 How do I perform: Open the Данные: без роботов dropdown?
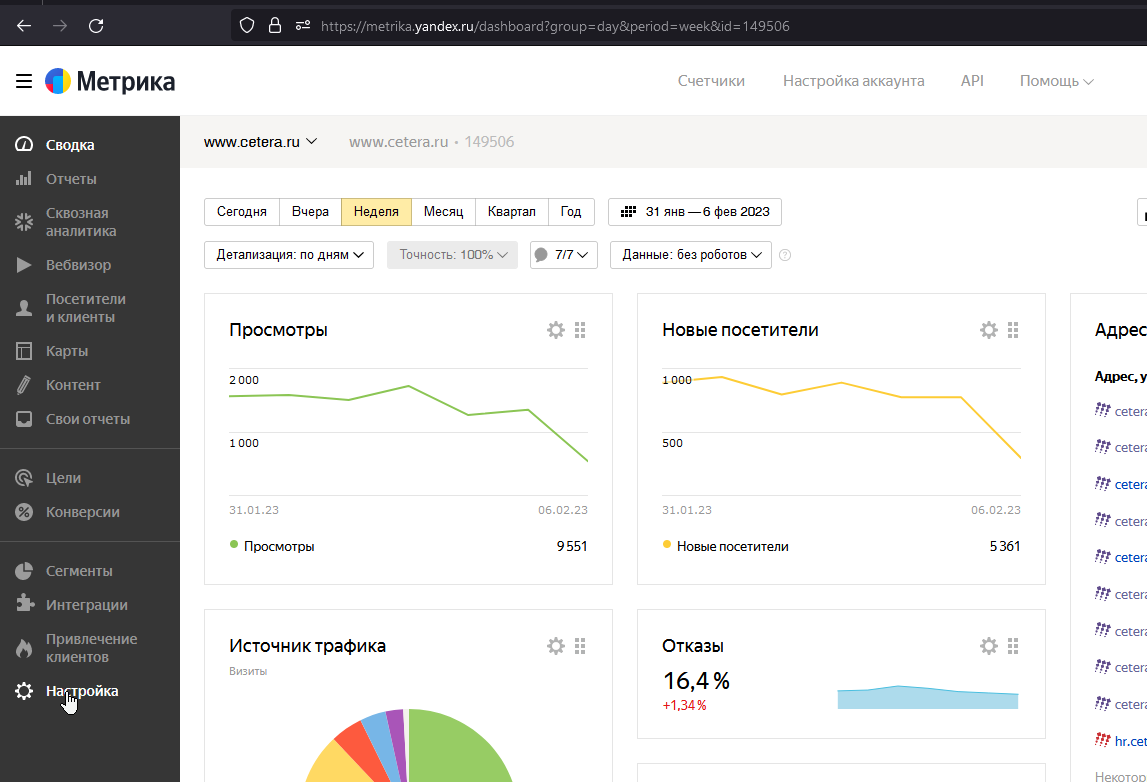click(x=691, y=255)
